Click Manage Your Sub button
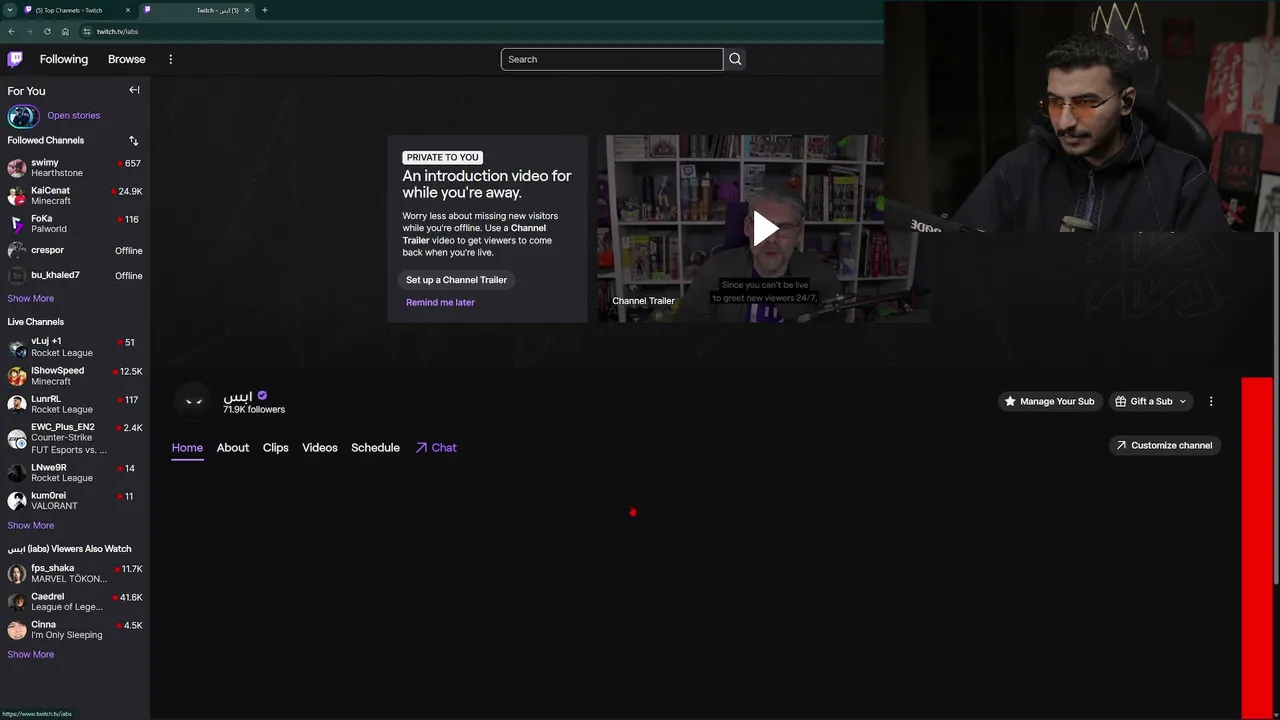Viewport: 1280px width, 720px height. click(x=1050, y=401)
